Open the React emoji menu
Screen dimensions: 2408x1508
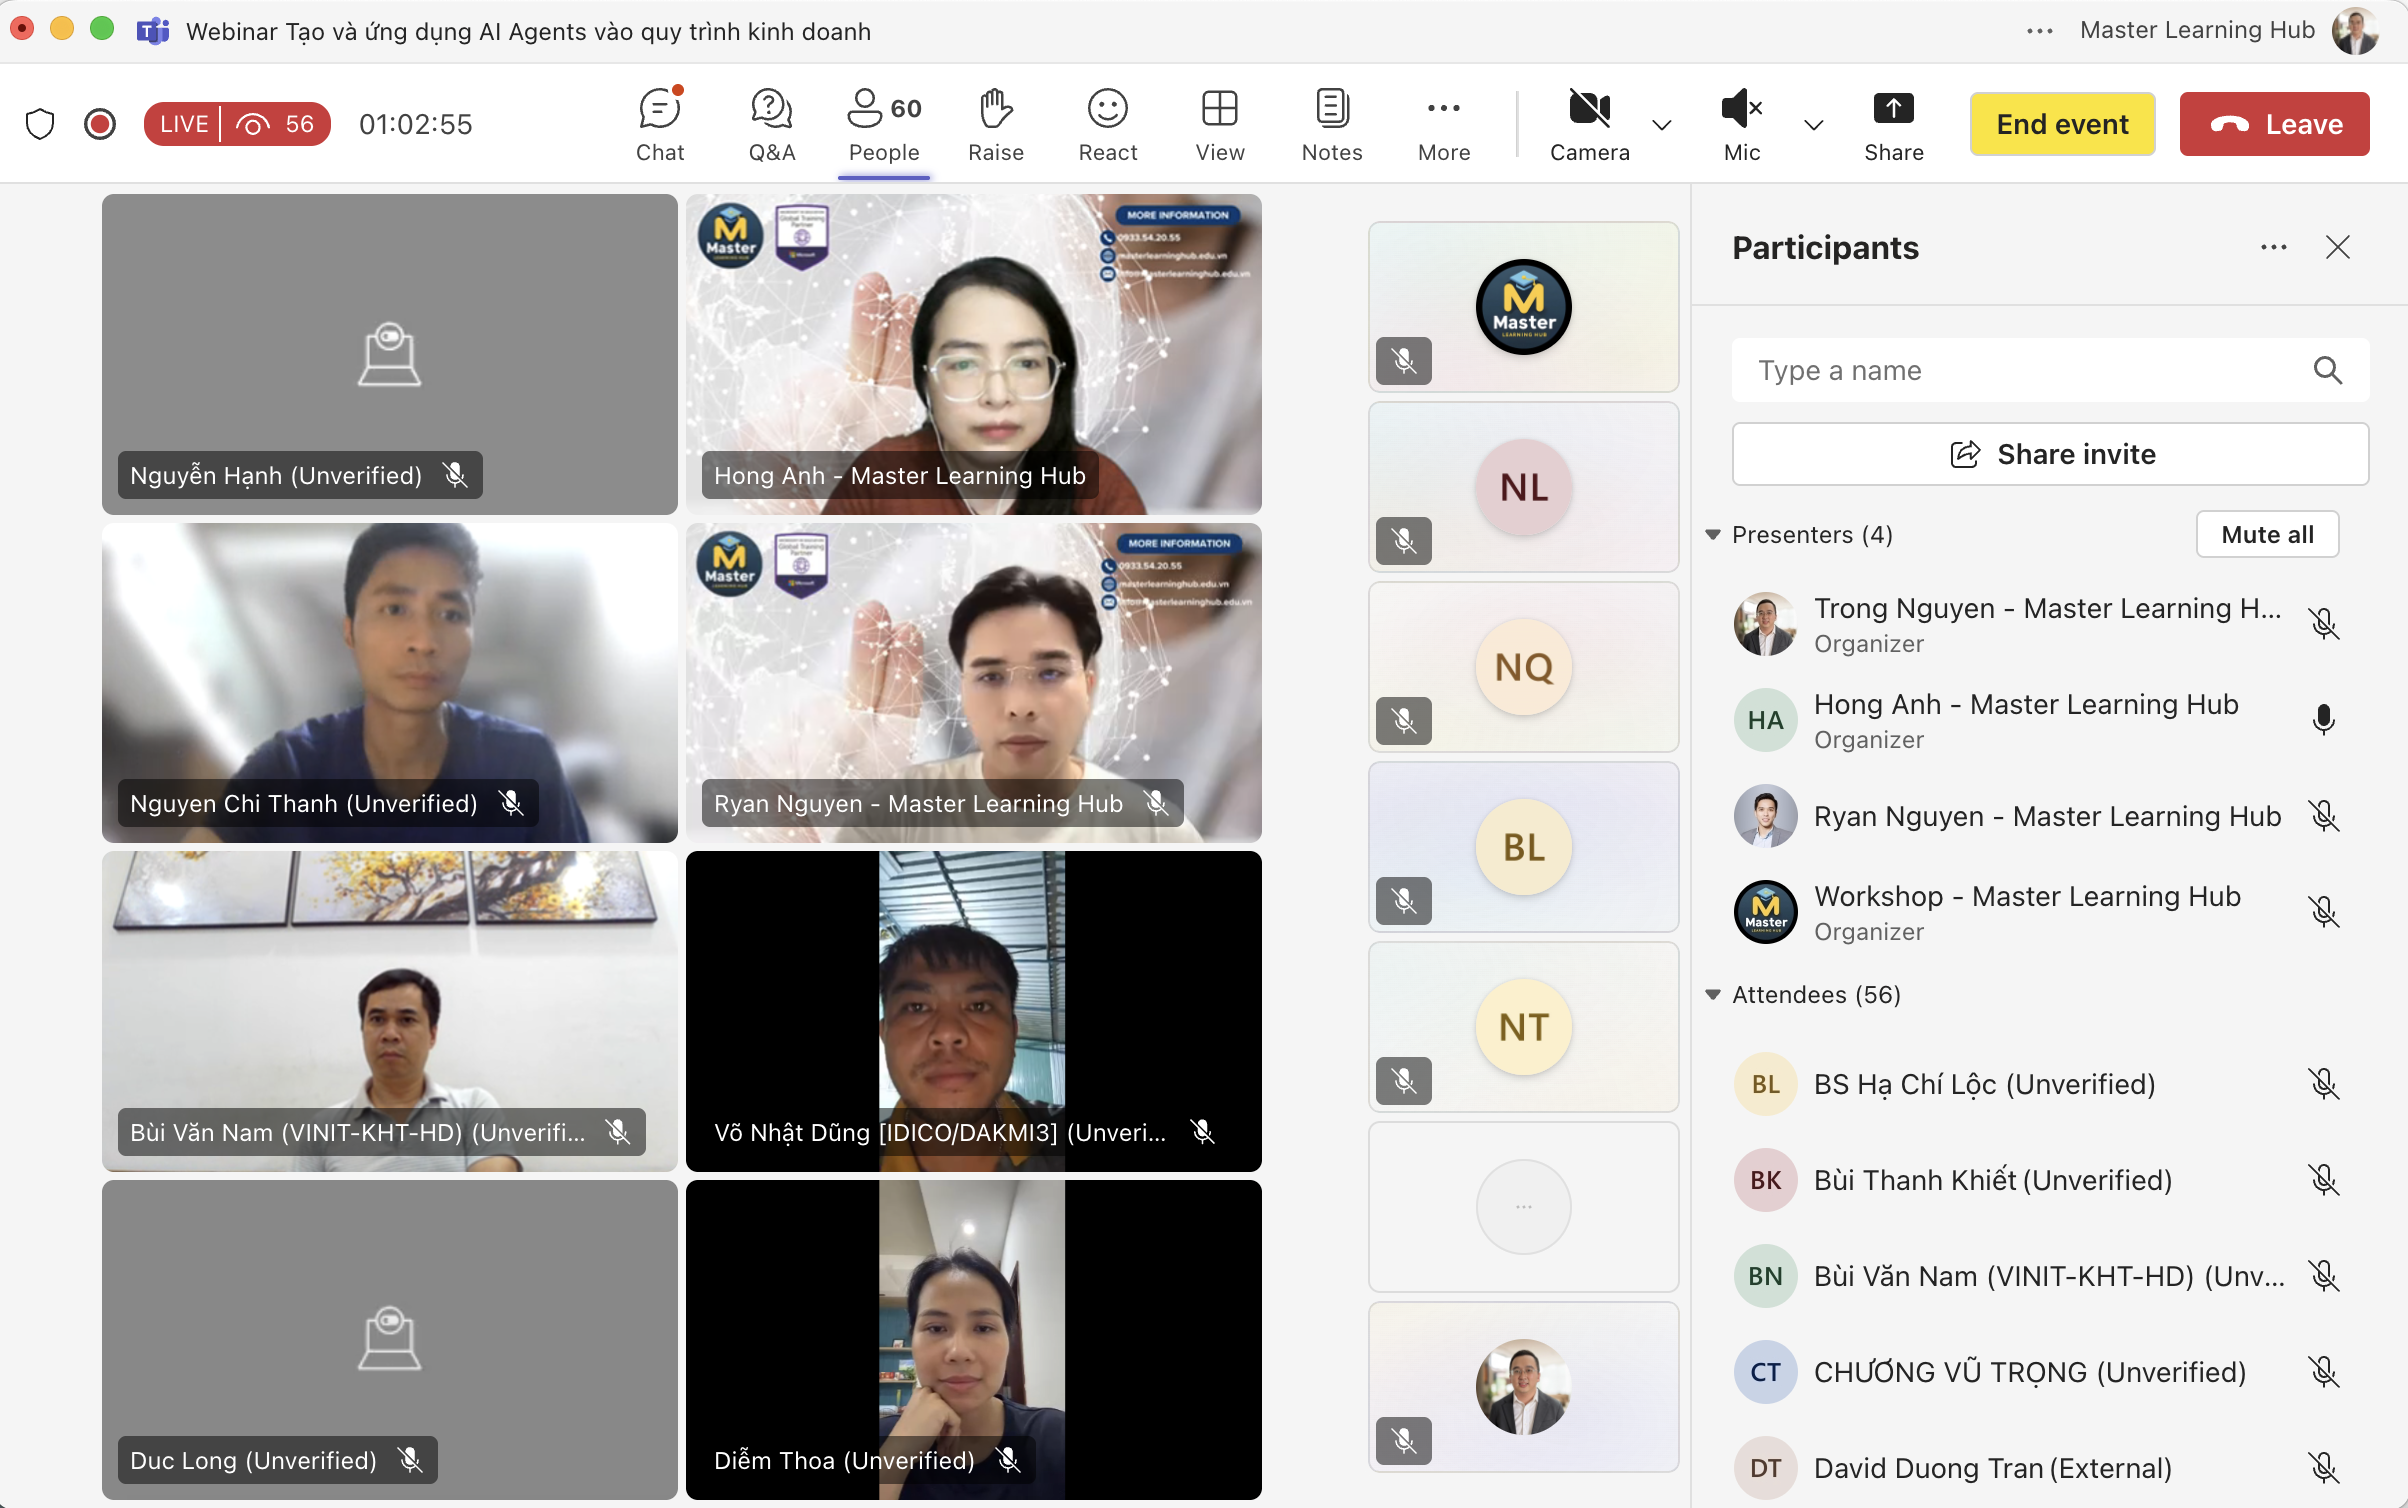click(x=1108, y=125)
